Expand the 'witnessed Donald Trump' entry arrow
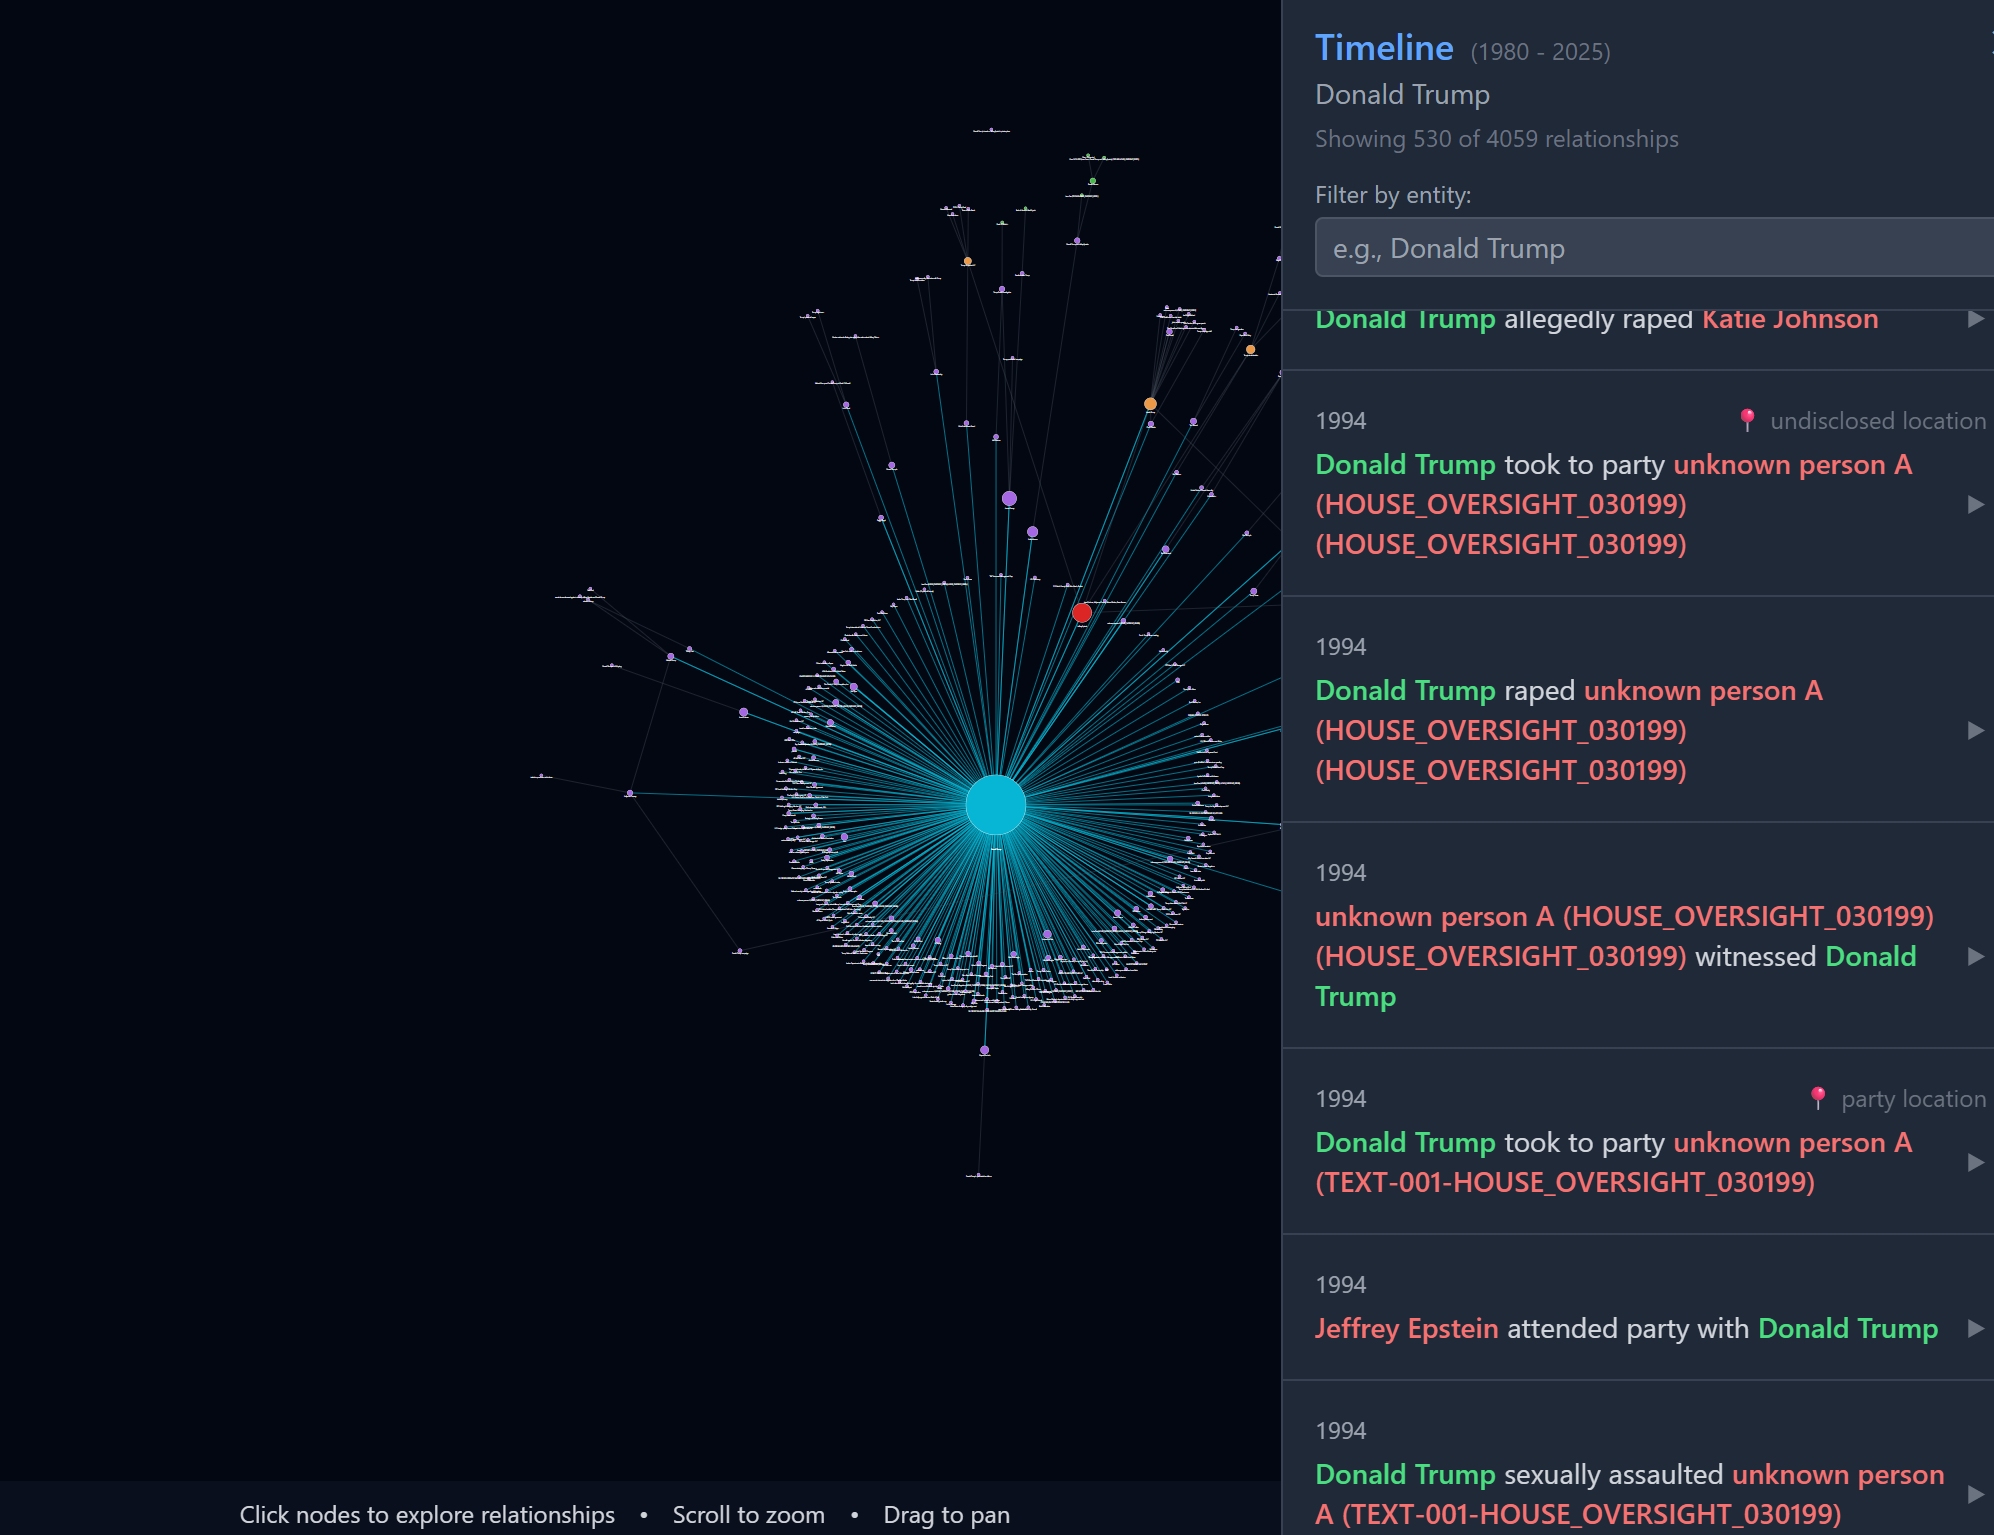This screenshot has height=1535, width=1994. click(1975, 956)
